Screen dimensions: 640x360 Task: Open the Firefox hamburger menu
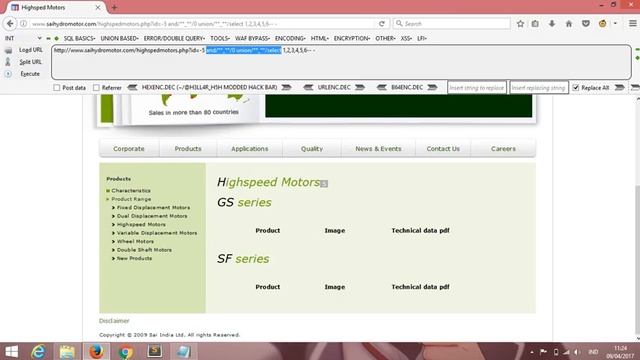pyautogui.click(x=632, y=24)
